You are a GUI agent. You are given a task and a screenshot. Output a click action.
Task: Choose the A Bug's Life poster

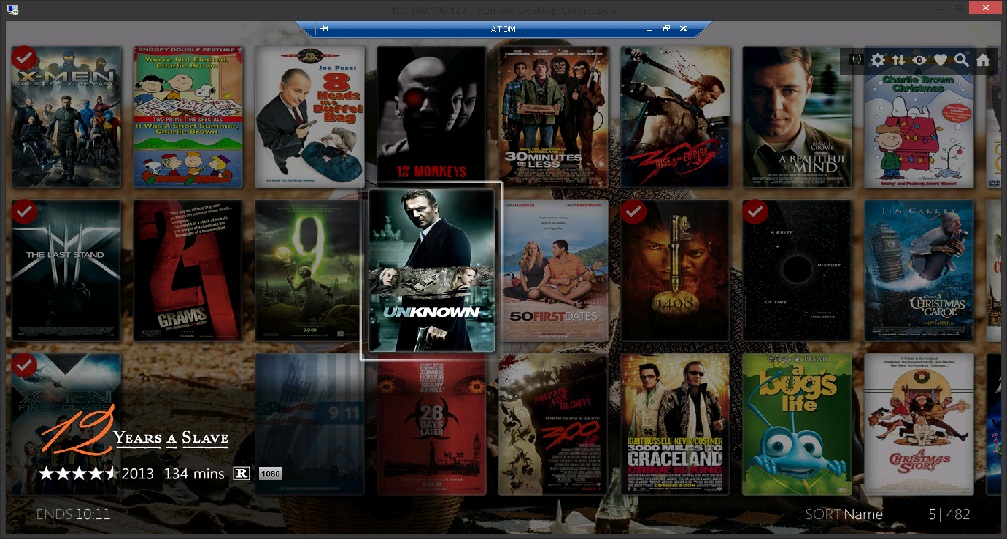click(797, 423)
